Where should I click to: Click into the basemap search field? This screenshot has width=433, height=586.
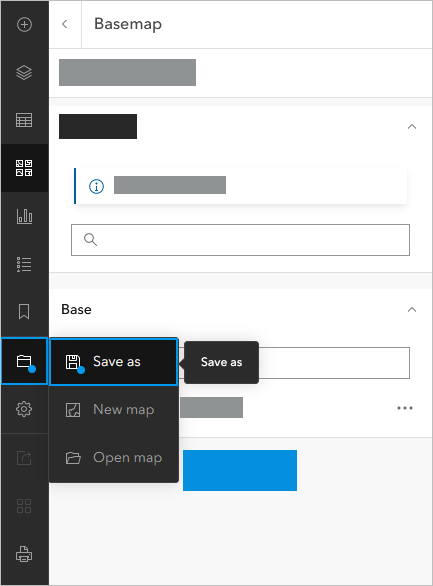(x=240, y=240)
